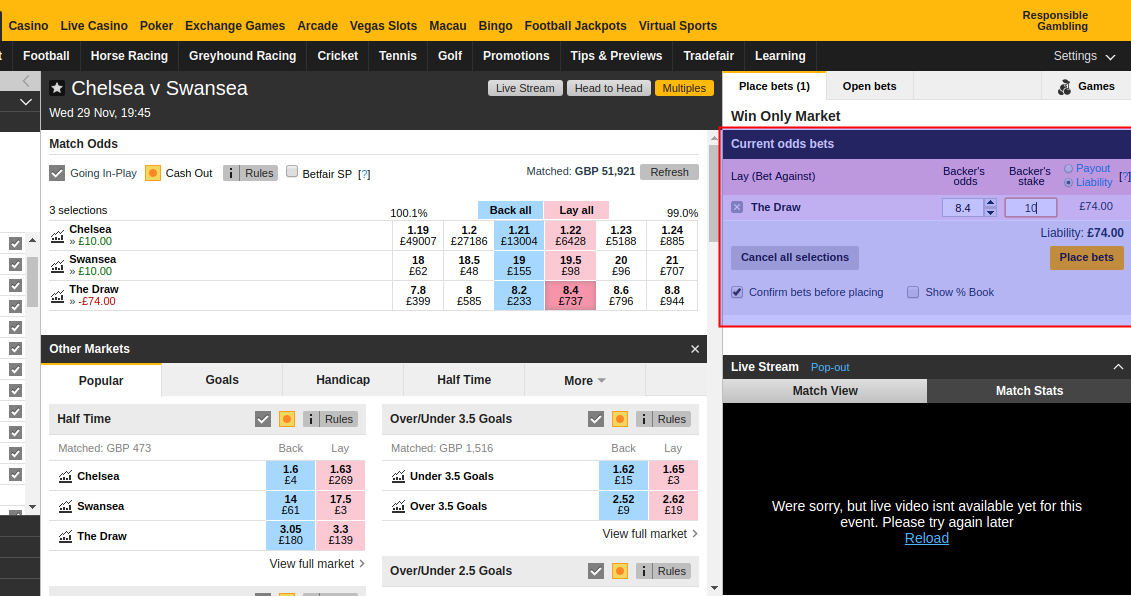
Task: Open Over/Under 3.5 Goals Rules info
Action: point(663,419)
